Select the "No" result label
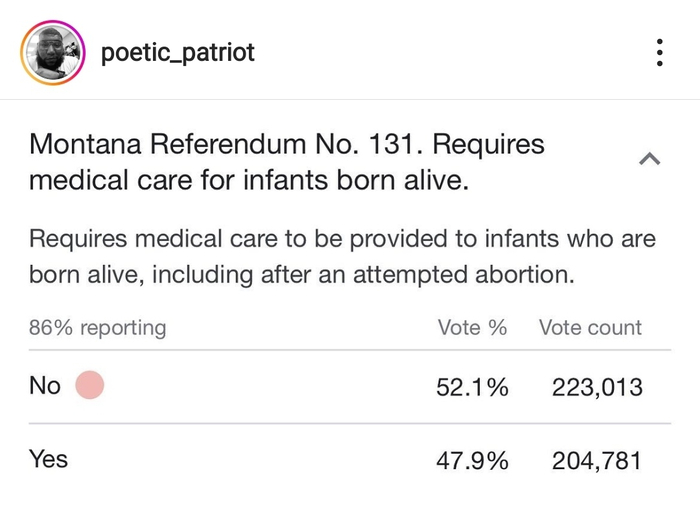 45,386
